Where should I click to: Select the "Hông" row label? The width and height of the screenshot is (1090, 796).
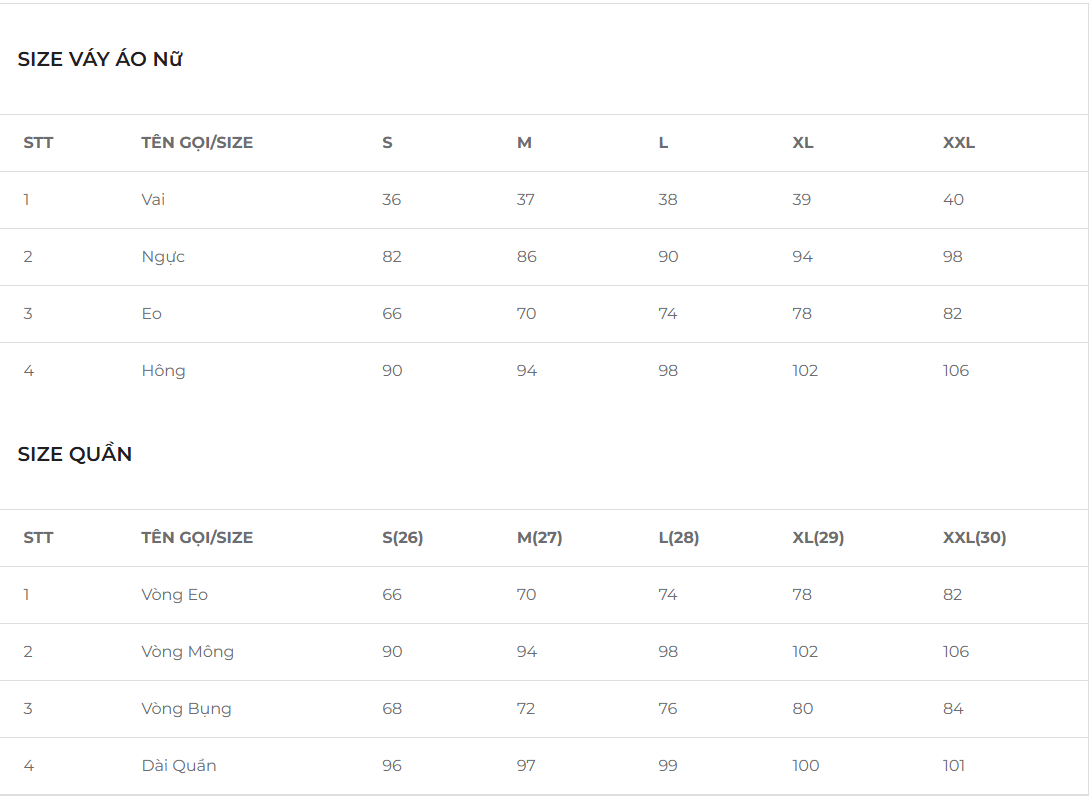point(163,371)
